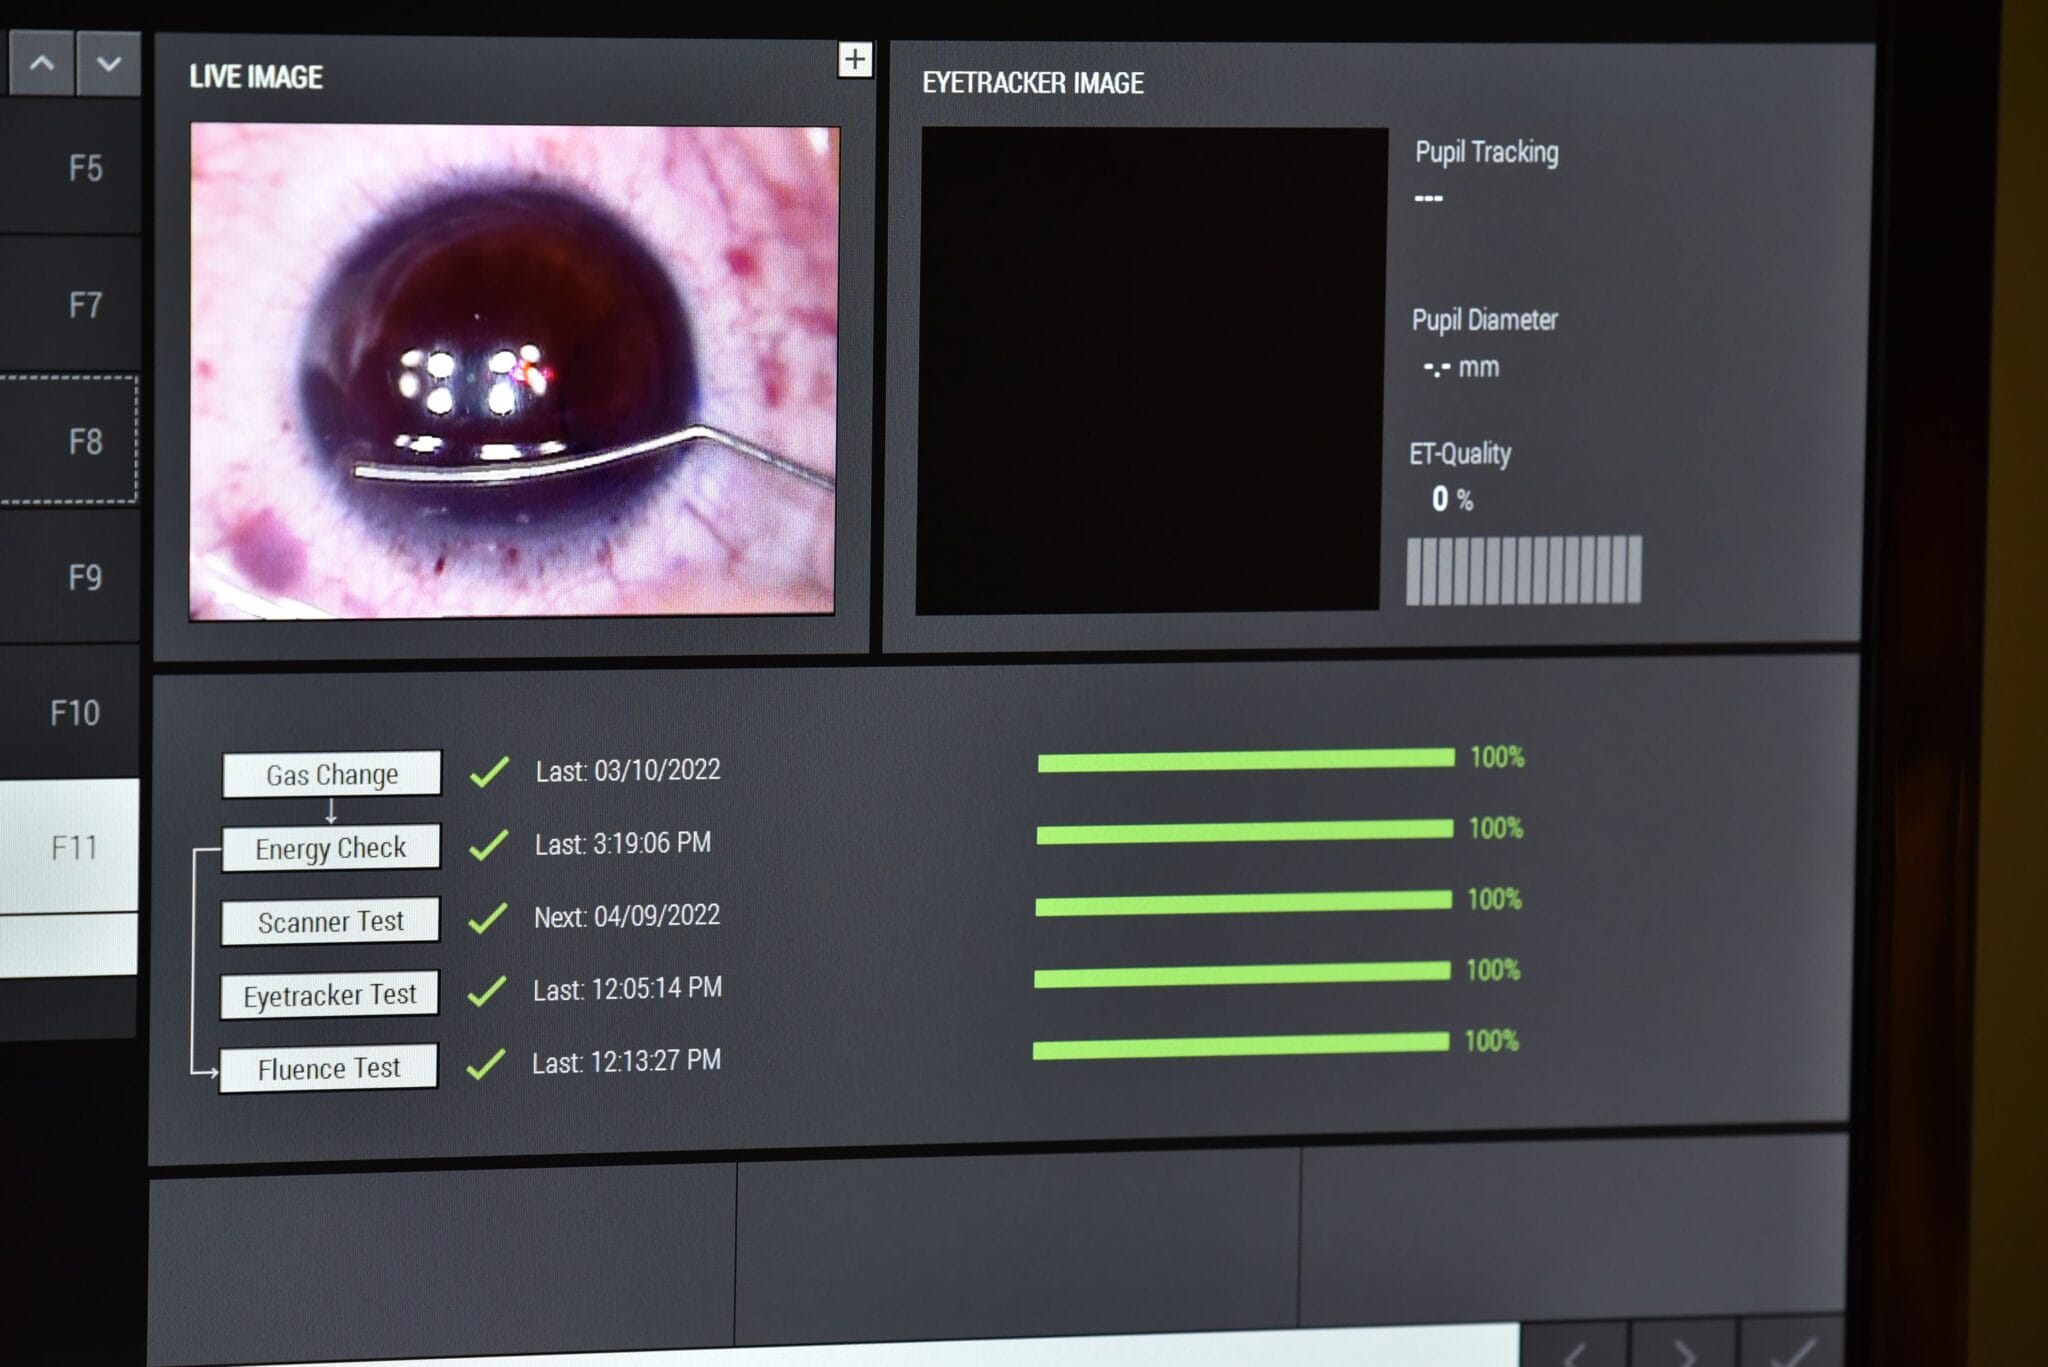The width and height of the screenshot is (2048, 1367).
Task: Open the F11 tab
Action: point(69,848)
